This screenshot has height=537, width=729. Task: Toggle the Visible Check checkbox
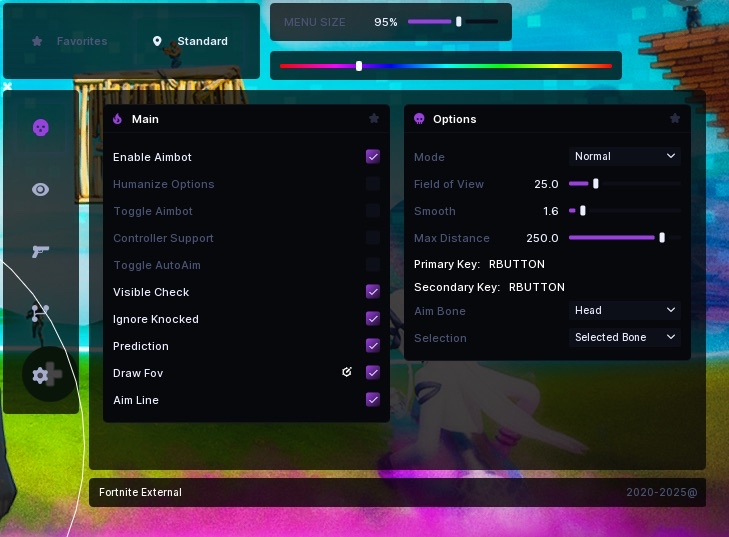pyautogui.click(x=373, y=292)
